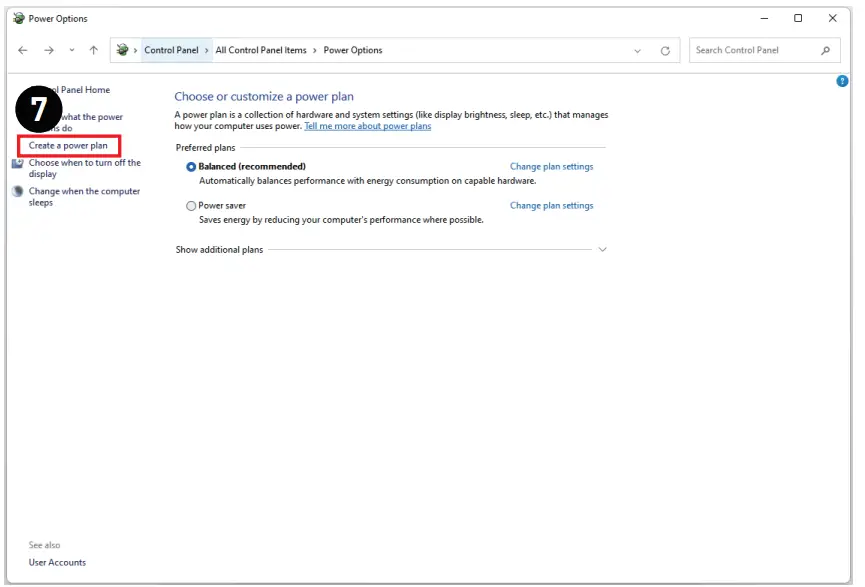The width and height of the screenshot is (865, 587).
Task: Click the moon icon beside computer sleeps
Action: point(18,191)
